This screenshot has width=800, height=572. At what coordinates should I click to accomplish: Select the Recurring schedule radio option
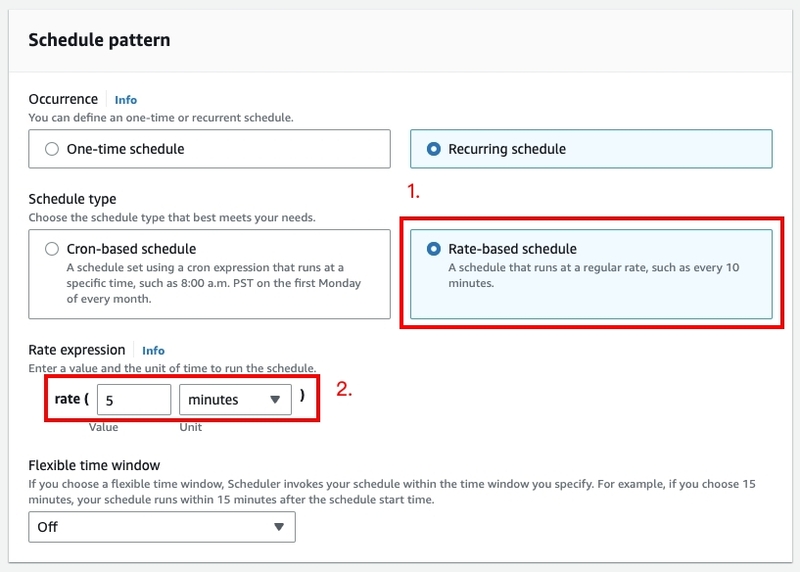pyautogui.click(x=433, y=149)
